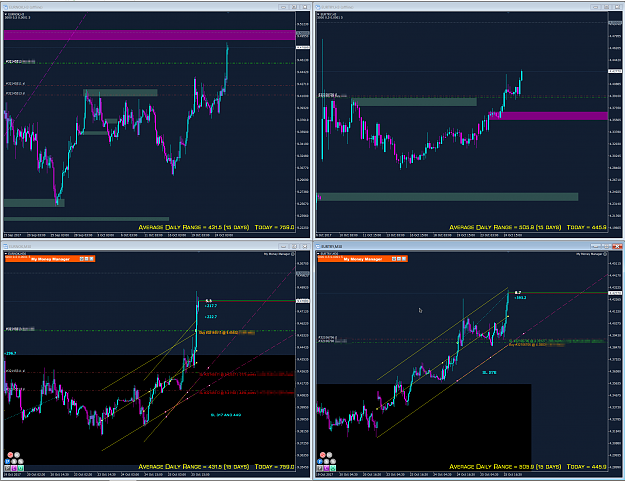
Task: Click the expert advisor face icon in EURNOK M30
Action: click(293, 254)
